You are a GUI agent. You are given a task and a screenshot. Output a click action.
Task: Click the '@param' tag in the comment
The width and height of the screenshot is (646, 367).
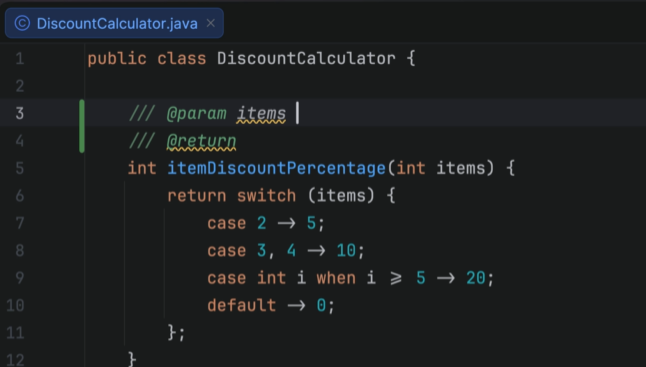pyautogui.click(x=197, y=114)
